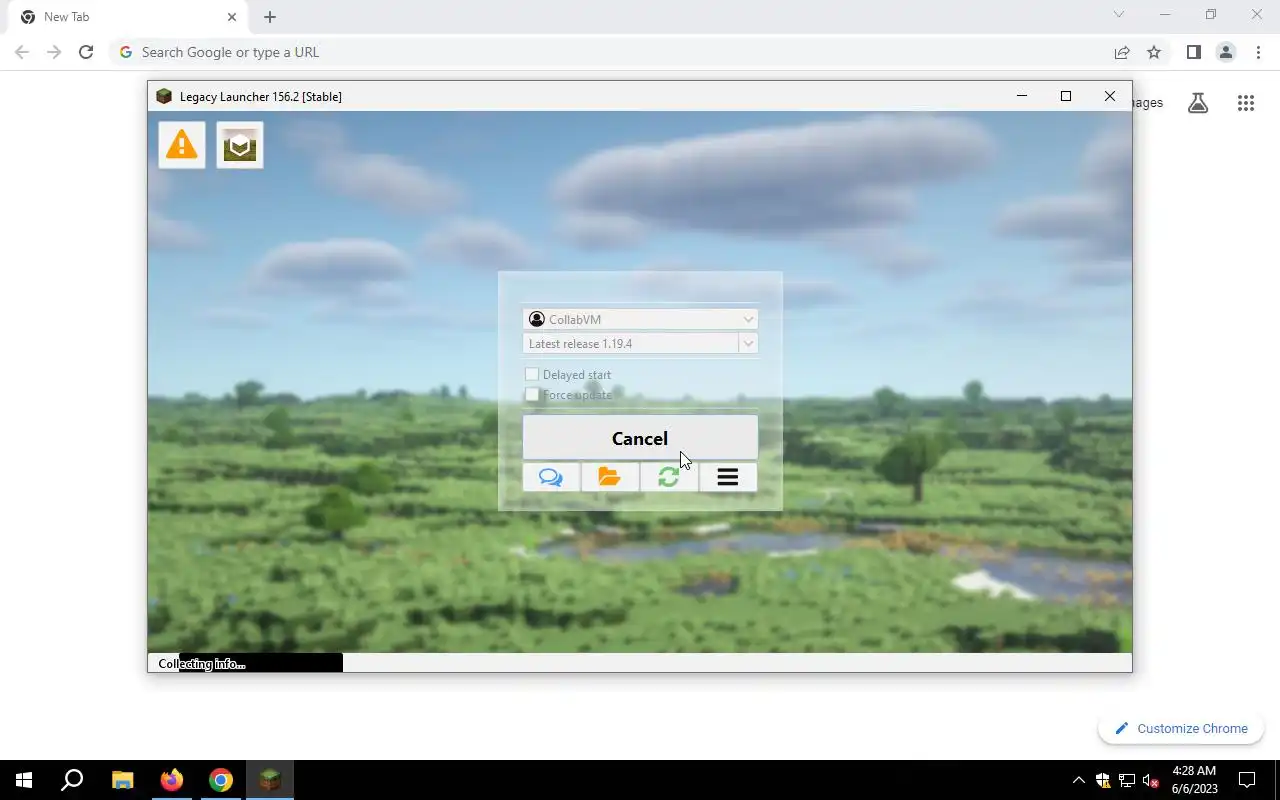This screenshot has height=800, width=1280.
Task: Click the muted volume tray icon
Action: coord(1151,780)
